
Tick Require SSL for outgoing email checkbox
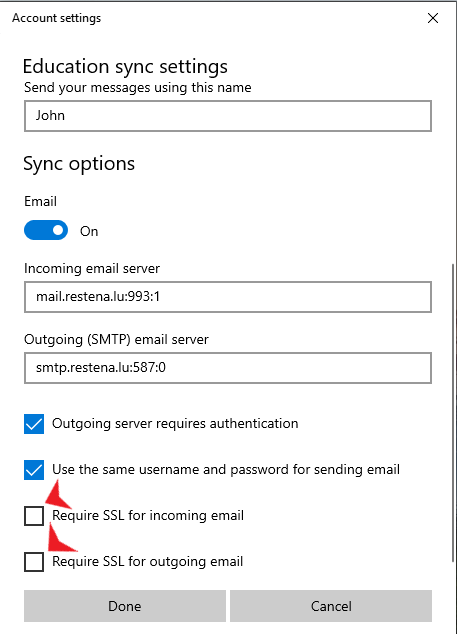(x=34, y=562)
